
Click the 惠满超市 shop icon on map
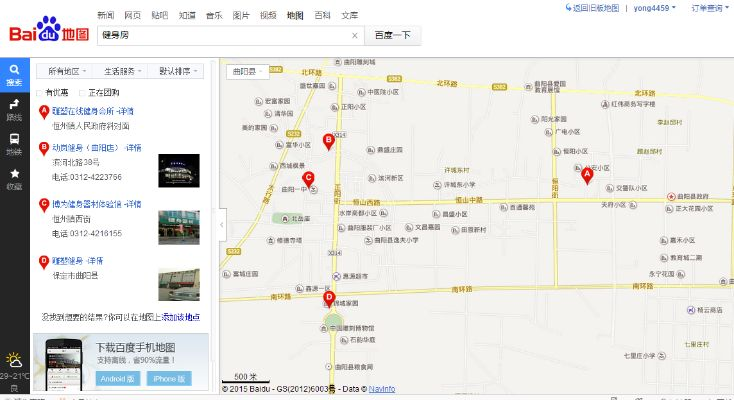tap(336, 276)
